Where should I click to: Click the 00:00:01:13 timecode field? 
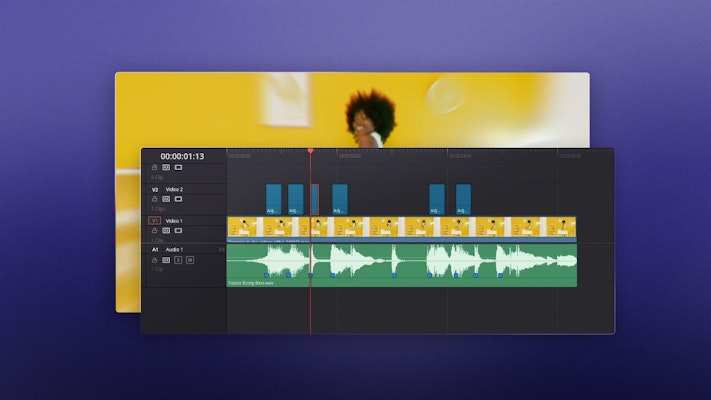(x=182, y=156)
